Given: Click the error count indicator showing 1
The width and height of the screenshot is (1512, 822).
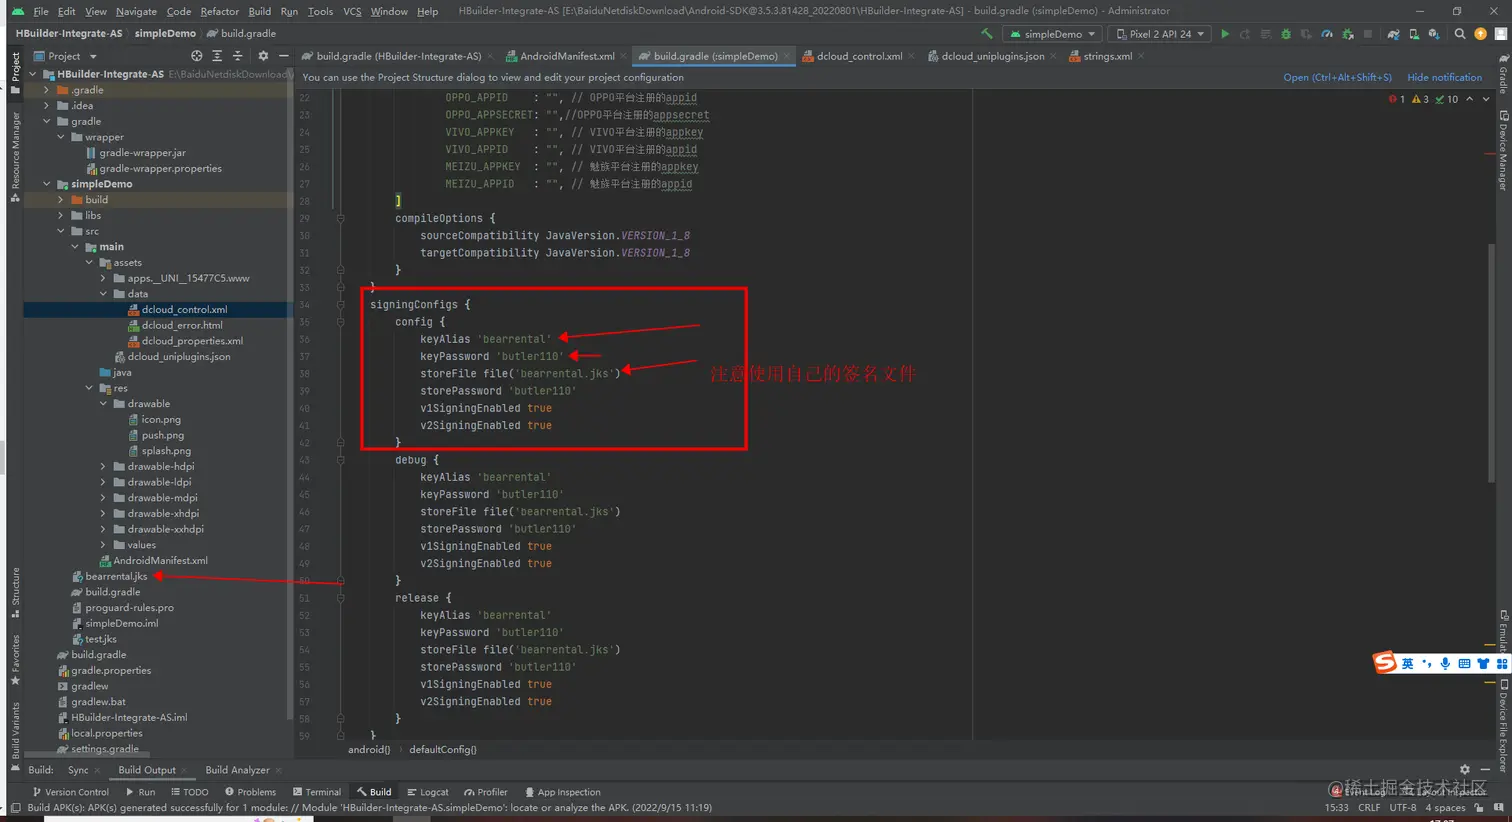Looking at the screenshot, I should (1397, 99).
